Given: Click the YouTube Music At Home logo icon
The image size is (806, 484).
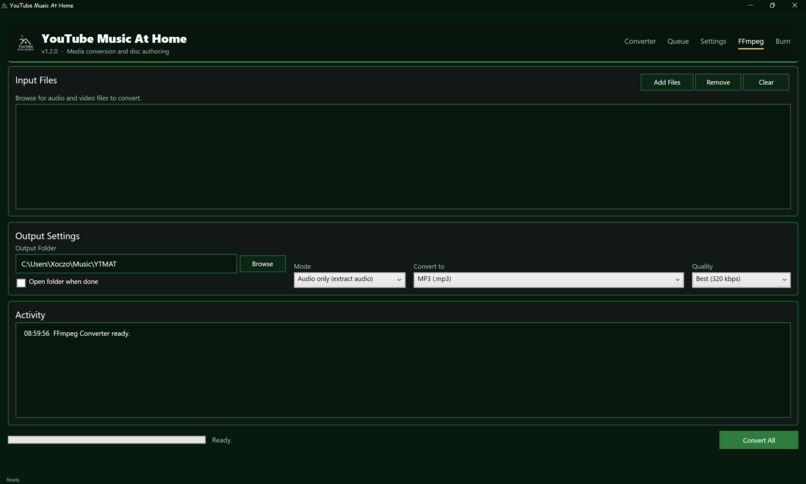Looking at the screenshot, I should (x=25, y=43).
